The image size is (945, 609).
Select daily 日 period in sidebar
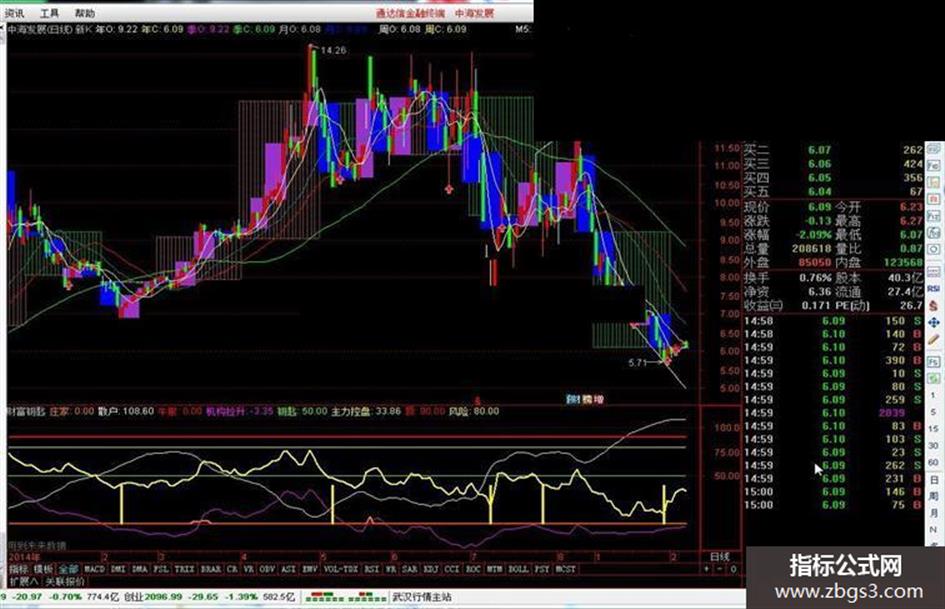(x=934, y=480)
